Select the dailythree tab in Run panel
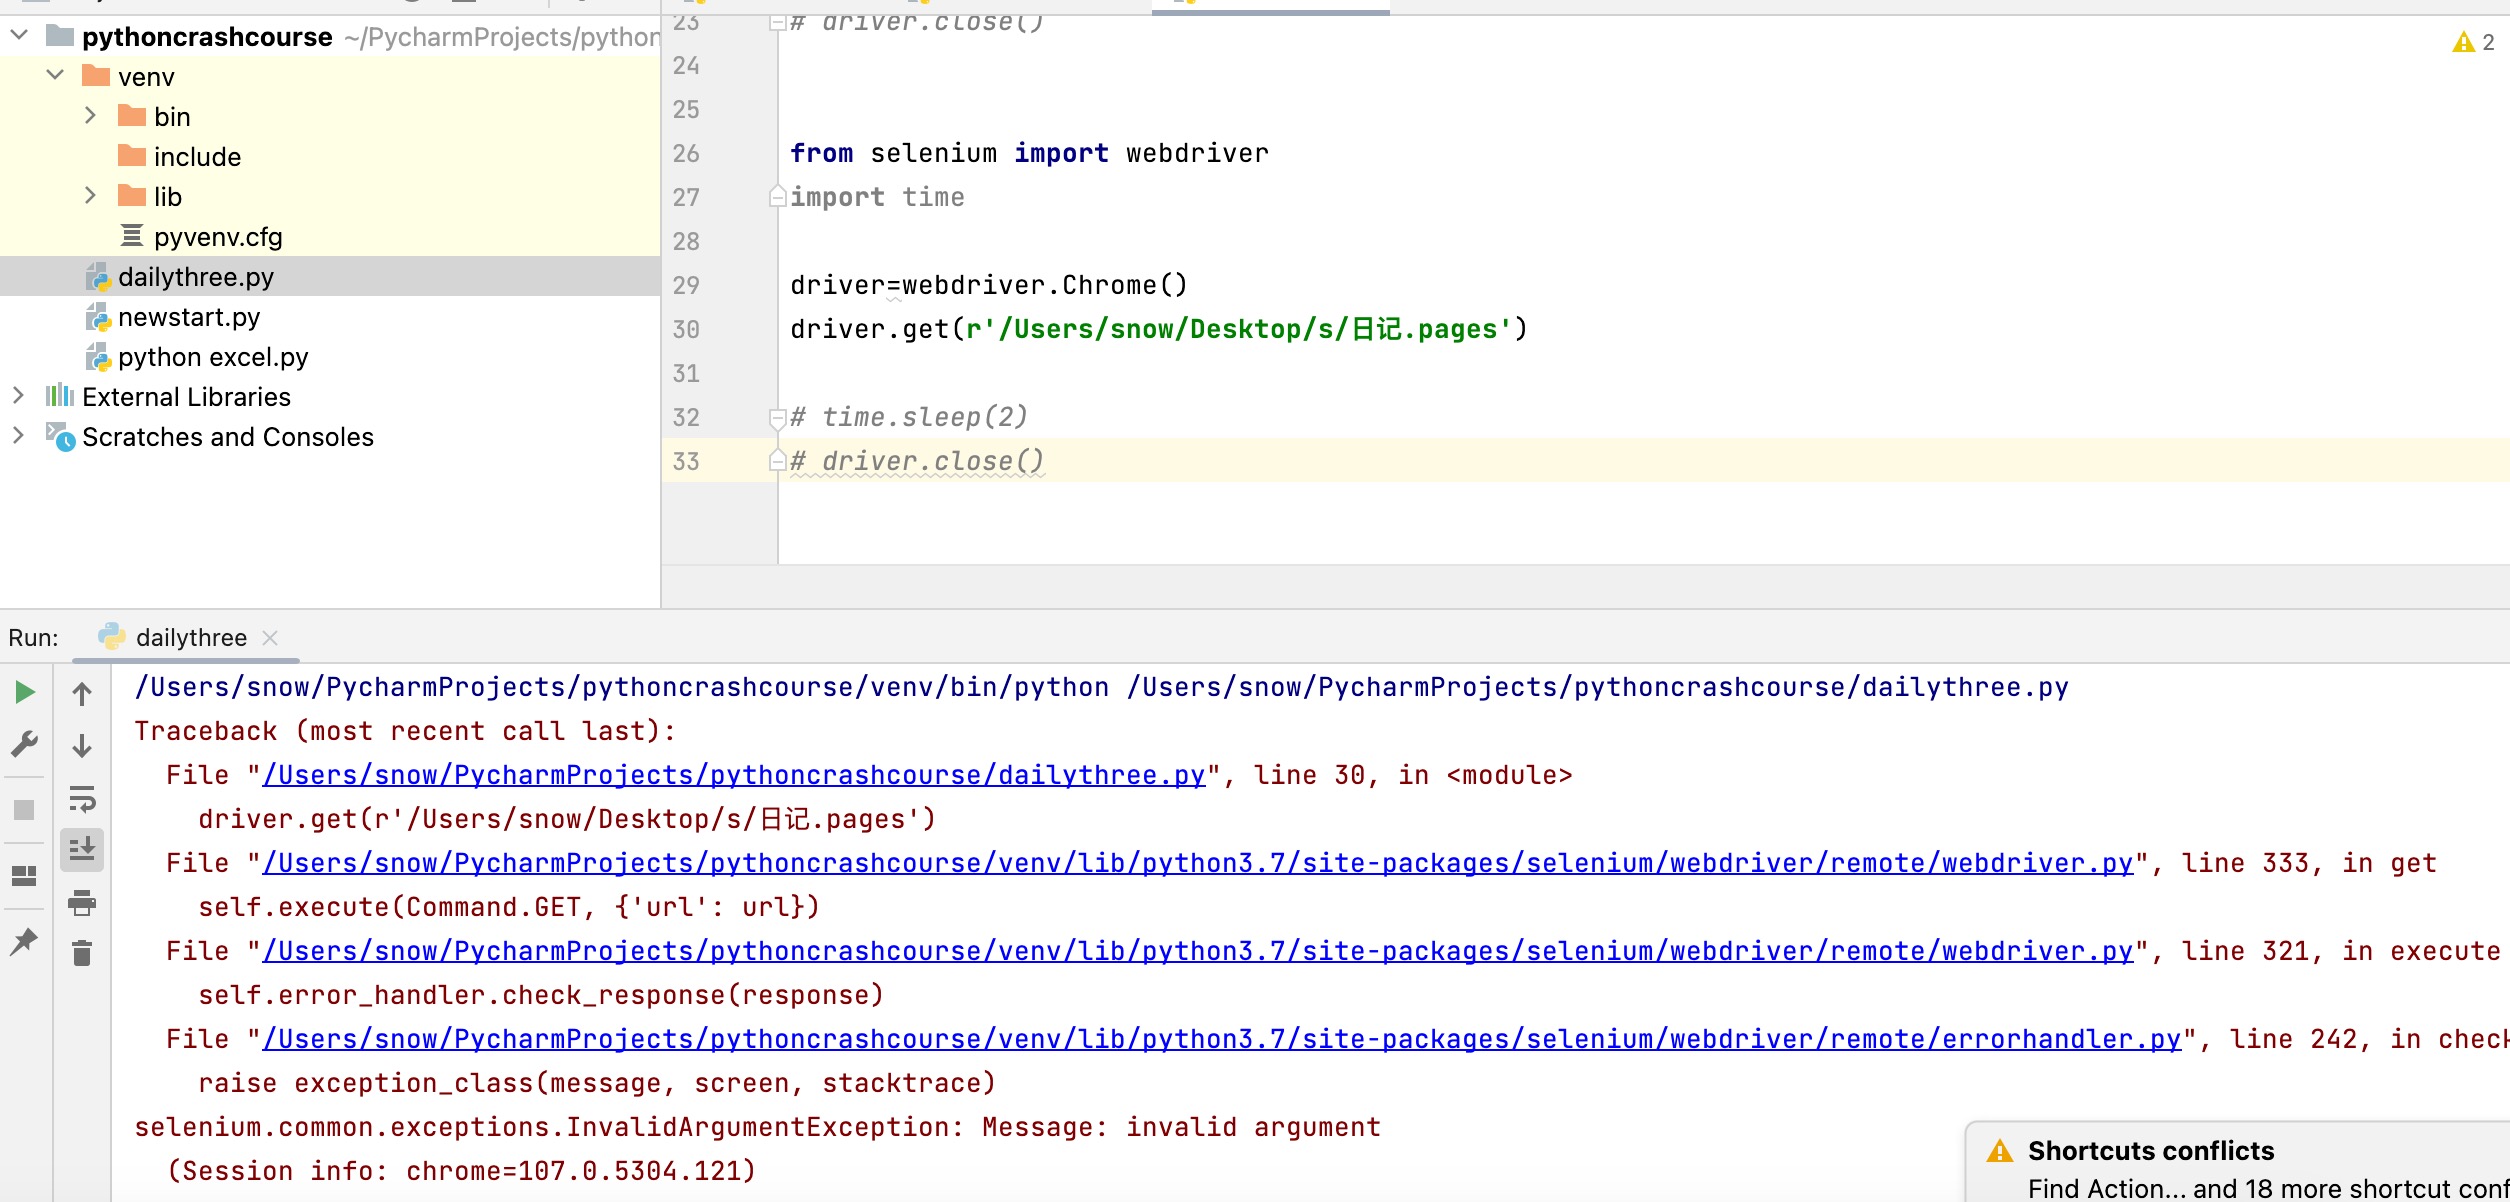 tap(190, 637)
